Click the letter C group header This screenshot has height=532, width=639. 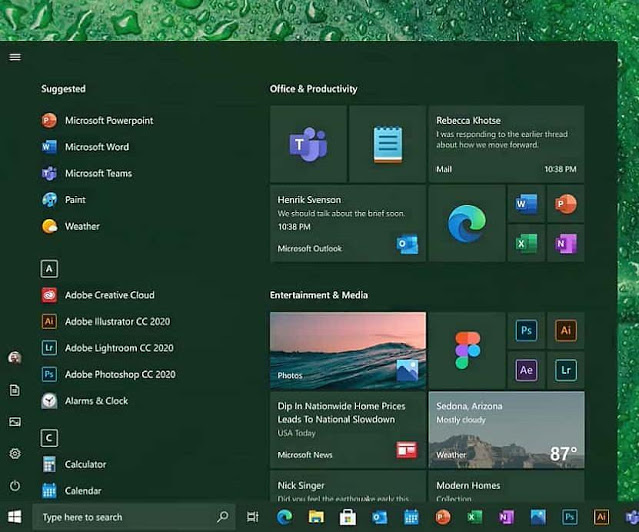point(49,438)
